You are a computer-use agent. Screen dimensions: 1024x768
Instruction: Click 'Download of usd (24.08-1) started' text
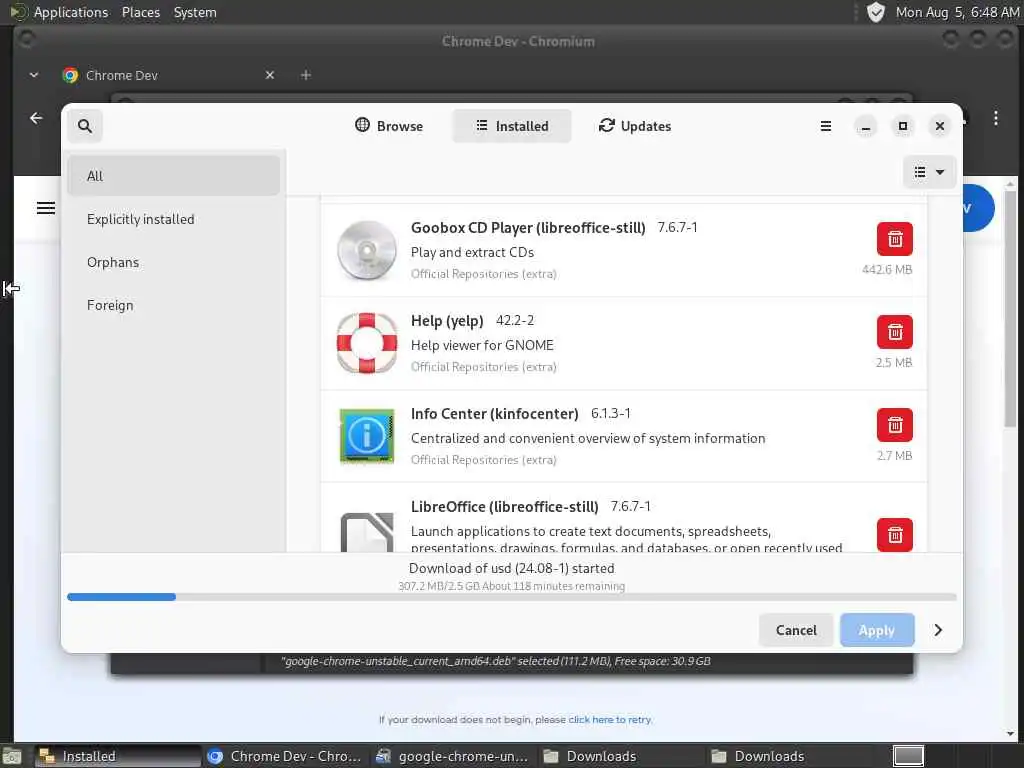(x=511, y=568)
